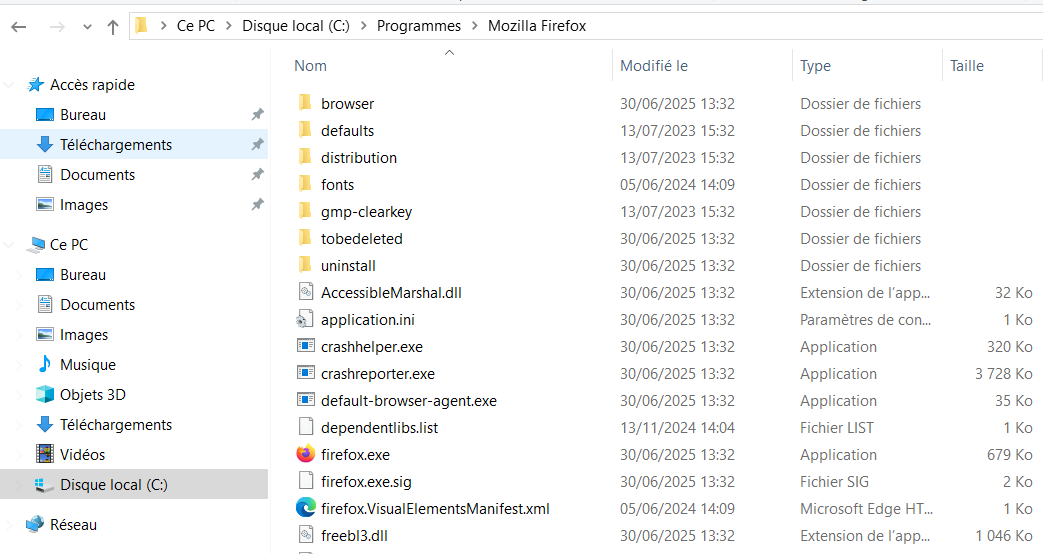Collapse the Ce PC tree node

click(x=9, y=245)
